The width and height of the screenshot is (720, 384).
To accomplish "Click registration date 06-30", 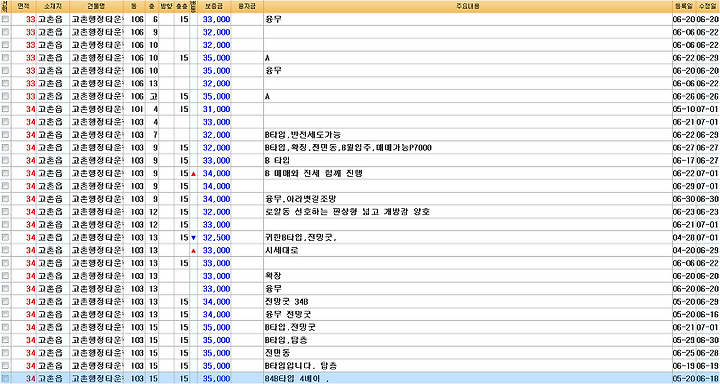I will point(684,199).
